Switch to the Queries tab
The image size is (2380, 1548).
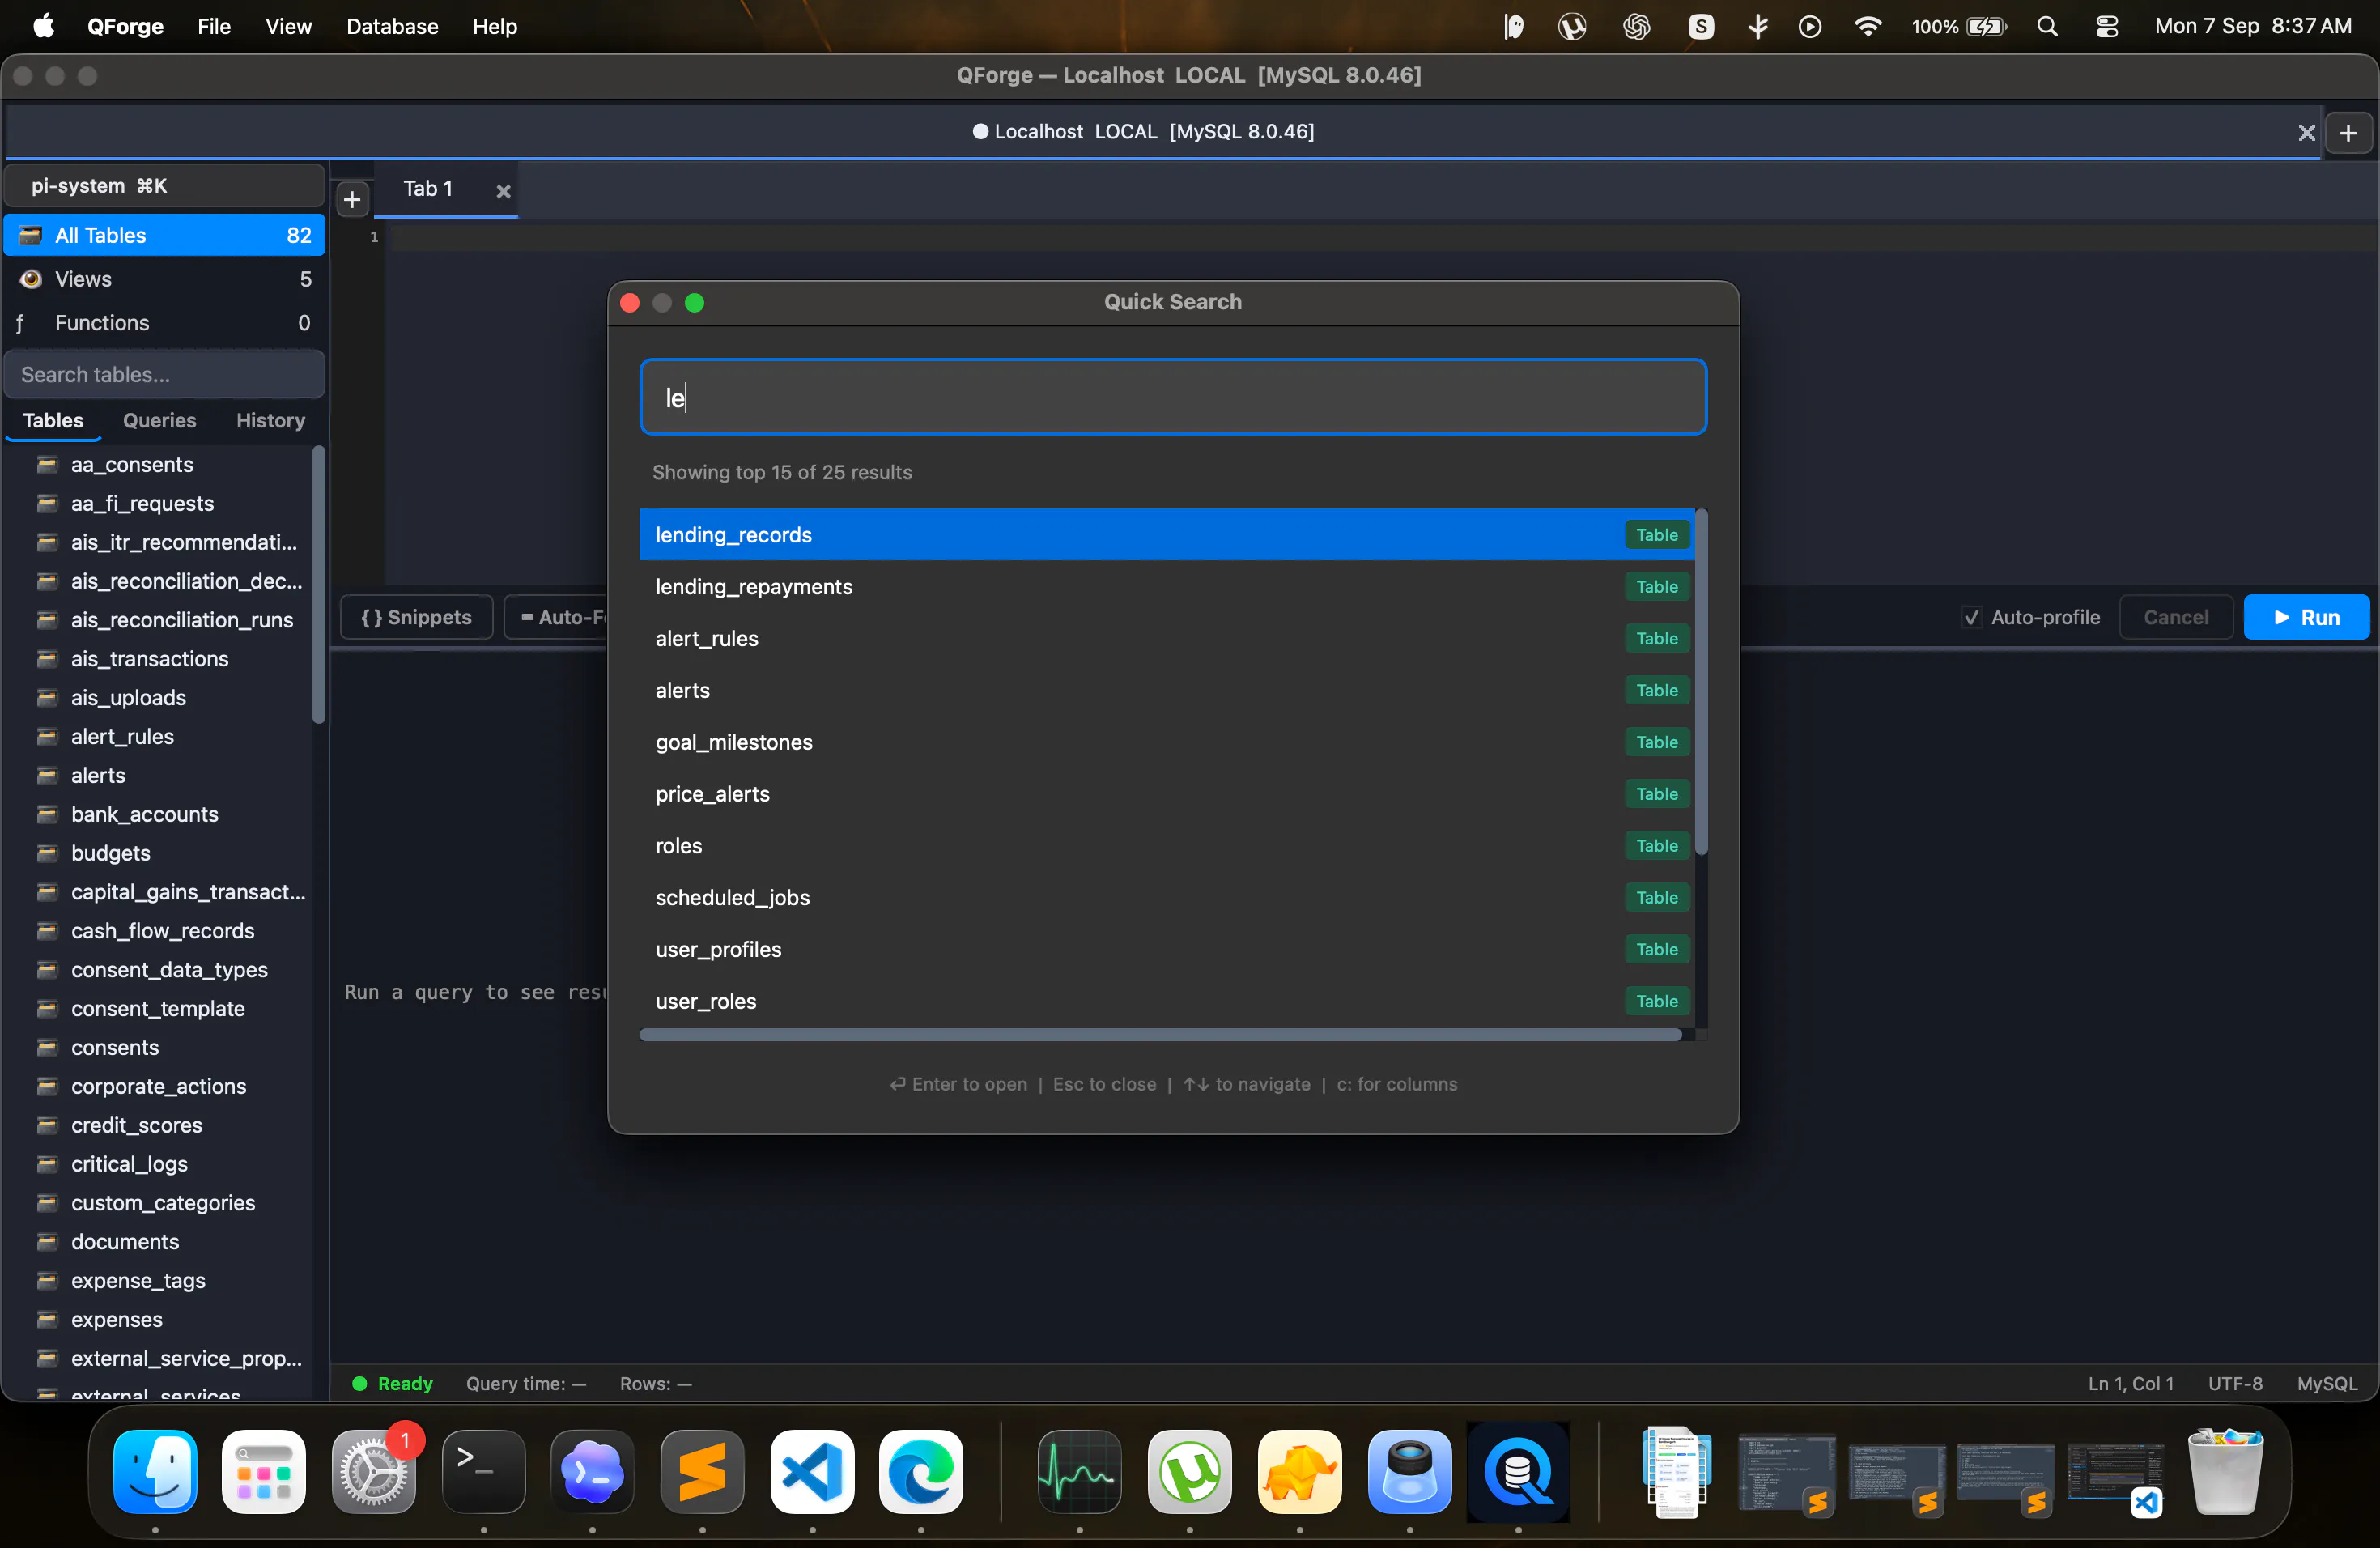159,420
